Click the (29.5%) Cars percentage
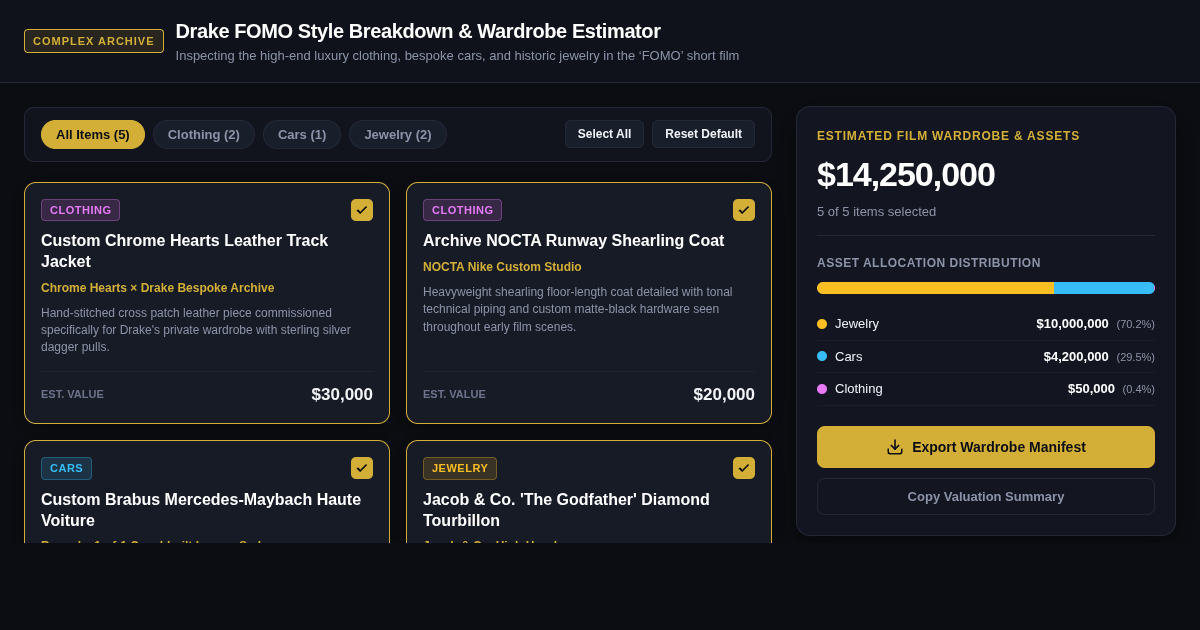The image size is (1200, 630). click(1136, 357)
